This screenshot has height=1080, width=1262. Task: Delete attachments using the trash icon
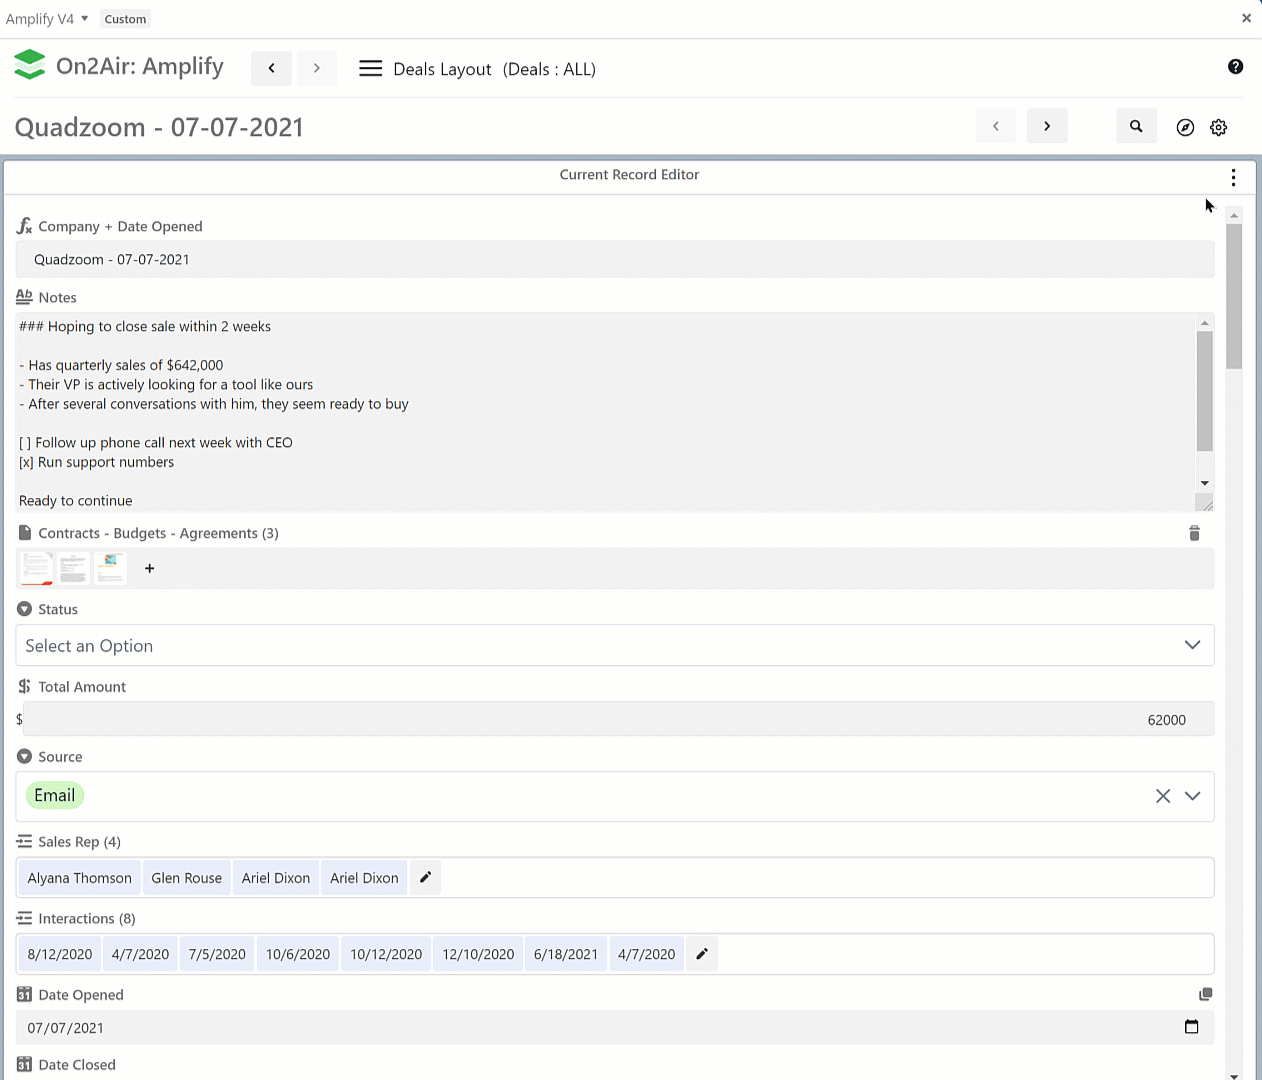(x=1194, y=534)
